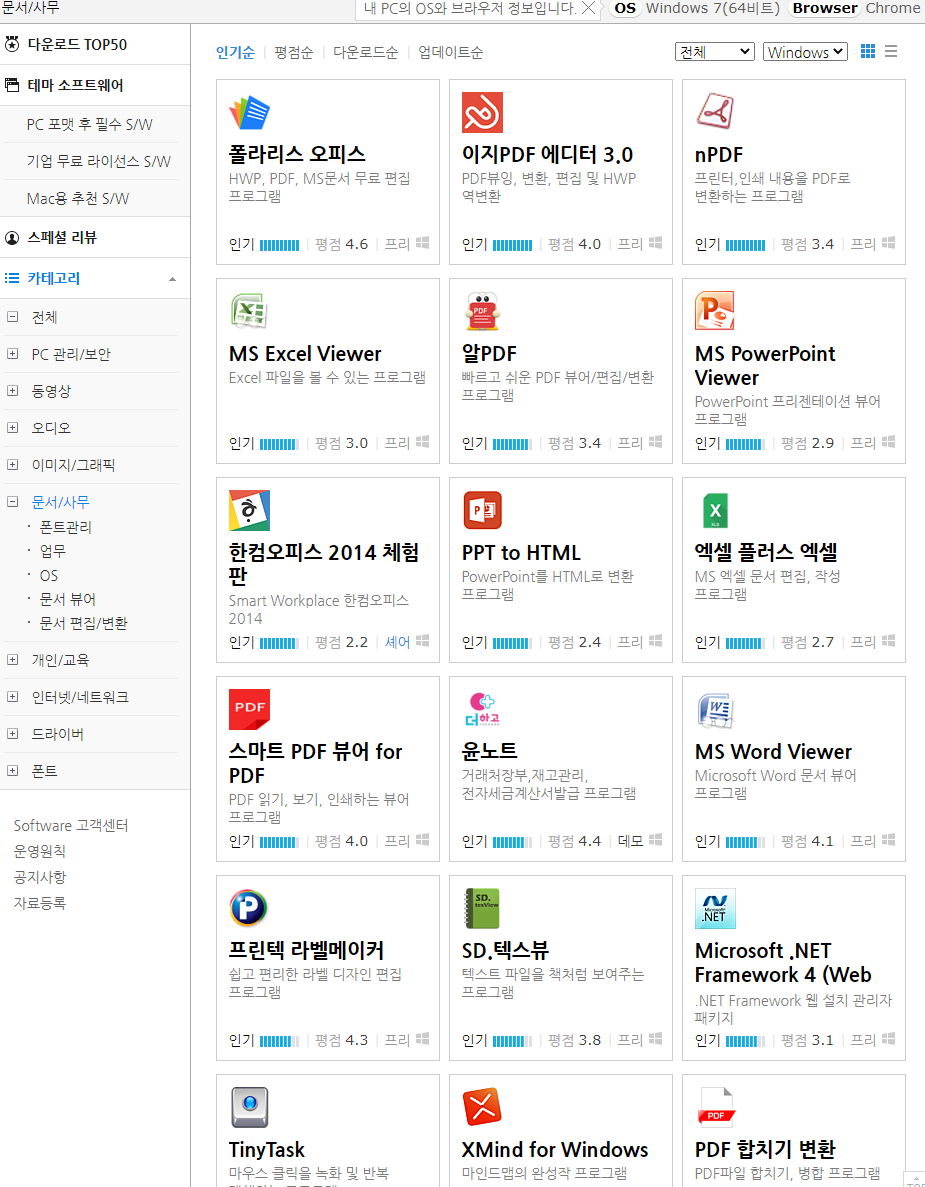Sort by 다운로드순 tab
The width and height of the screenshot is (925, 1187).
366,52
